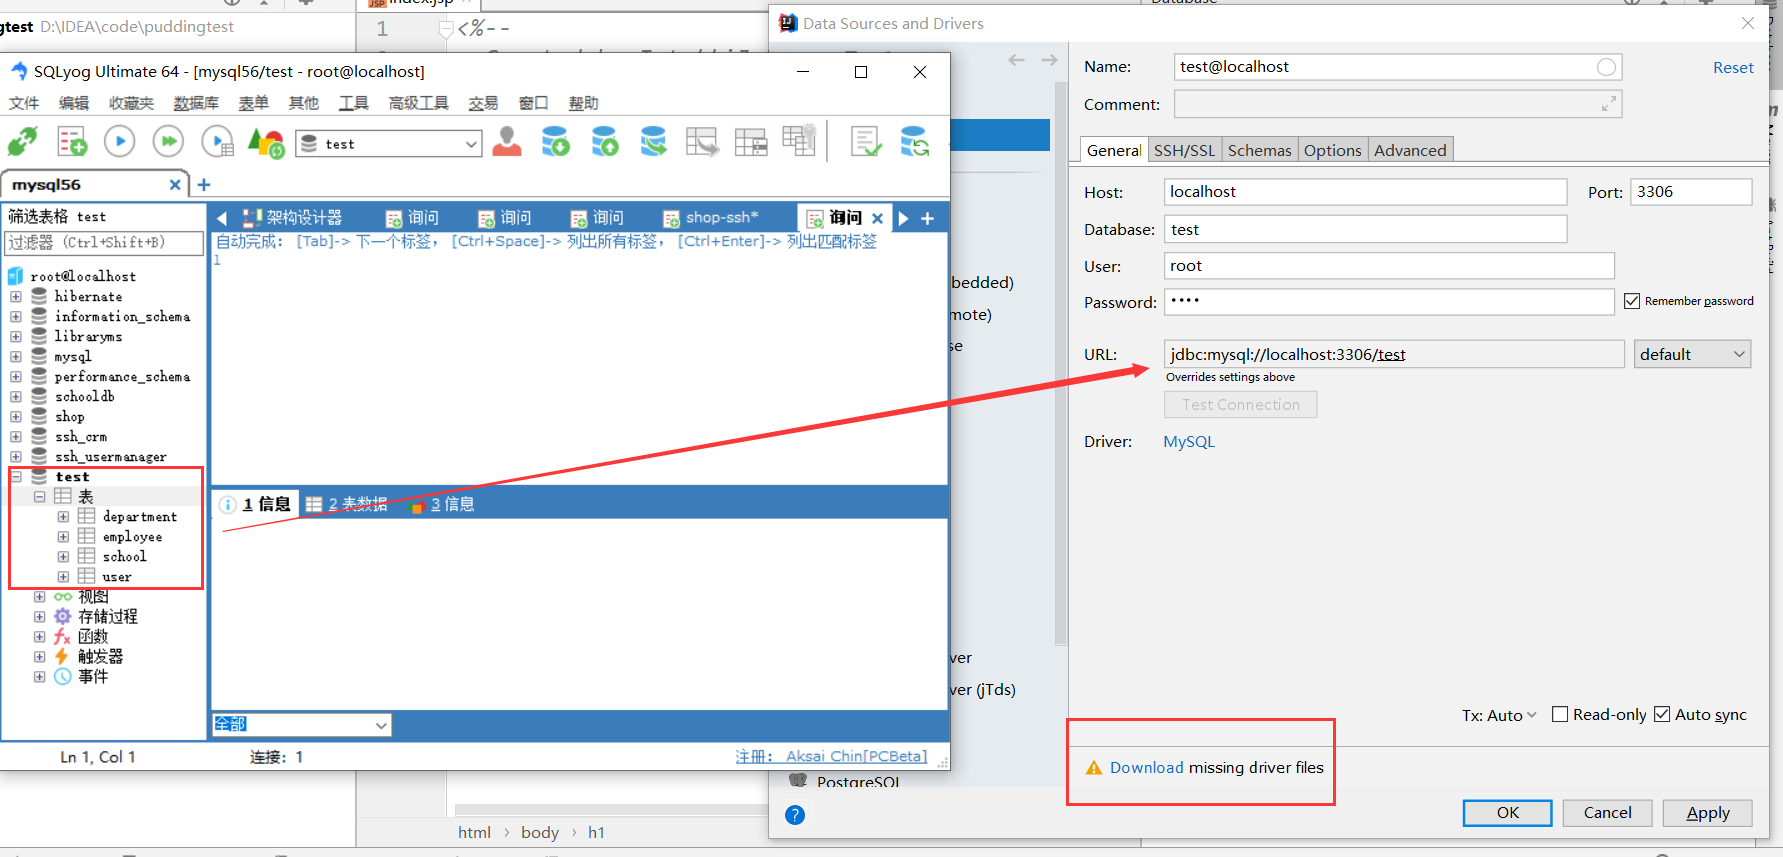This screenshot has height=857, width=1783.
Task: Close the mysql56 connection tab
Action: tap(175, 185)
